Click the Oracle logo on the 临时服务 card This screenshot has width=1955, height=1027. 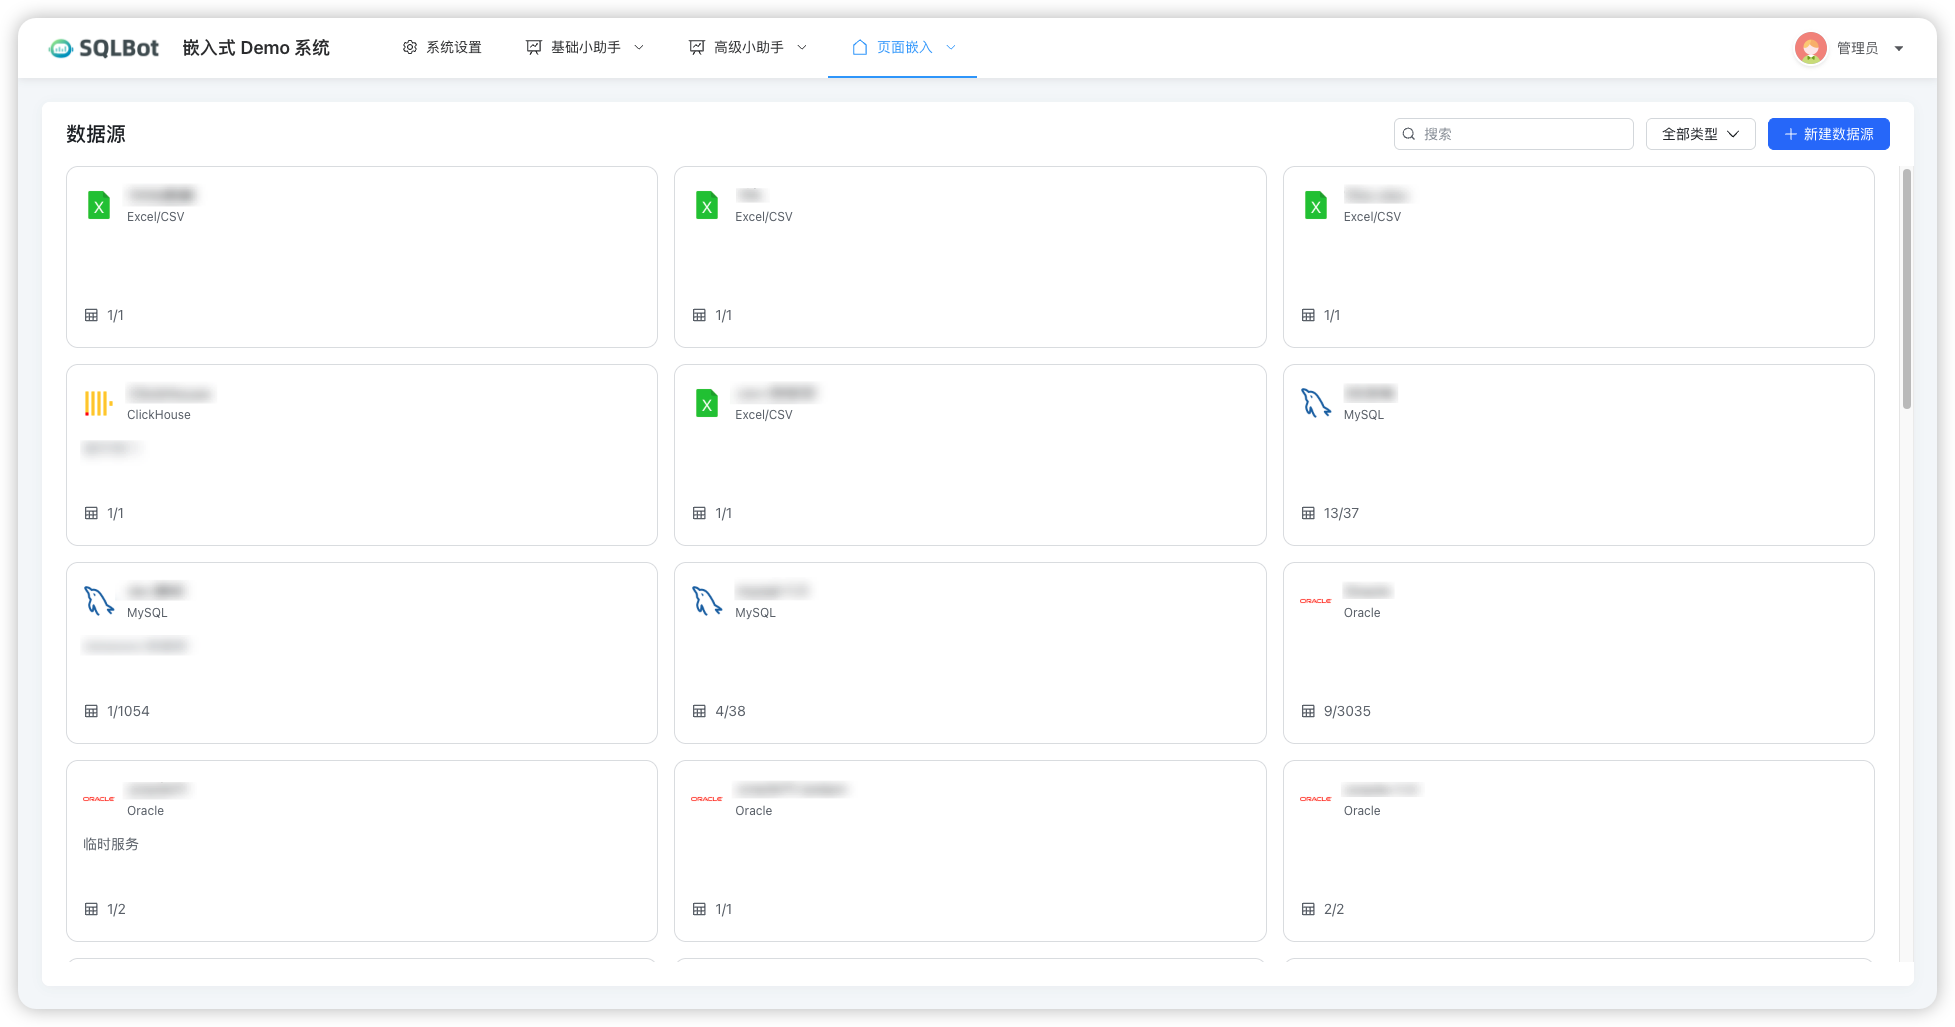click(98, 798)
